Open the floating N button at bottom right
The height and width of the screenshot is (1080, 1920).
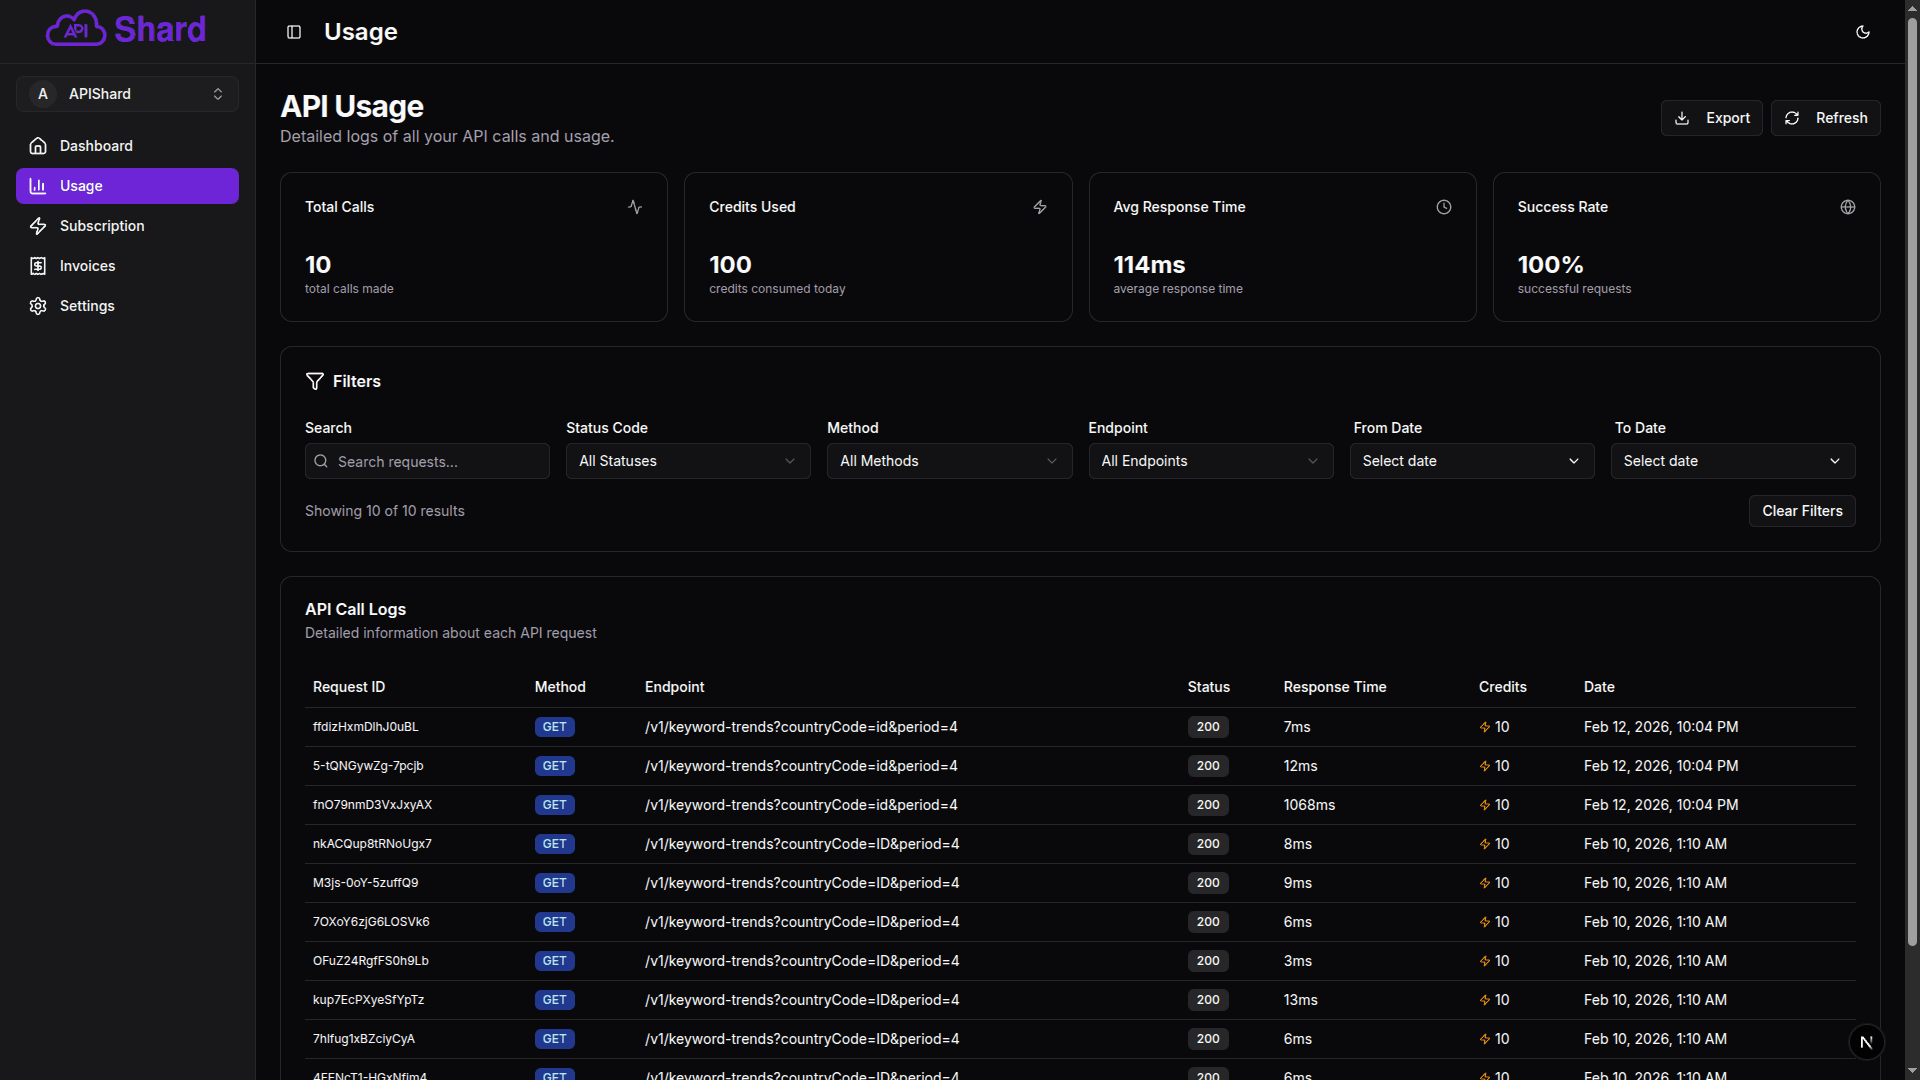pyautogui.click(x=1866, y=1042)
